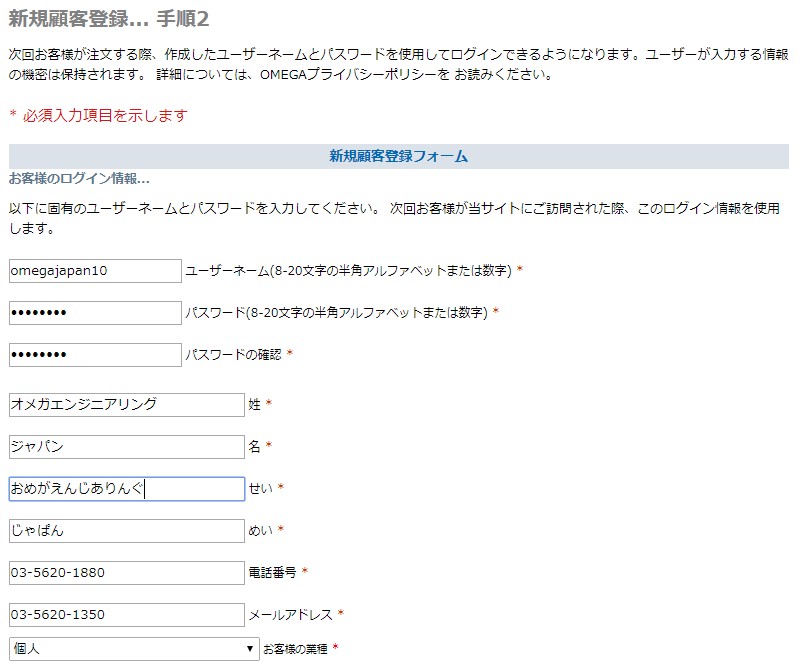Click the メールアドレス field with 03-5620-1350
The width and height of the screenshot is (807, 667).
point(127,615)
